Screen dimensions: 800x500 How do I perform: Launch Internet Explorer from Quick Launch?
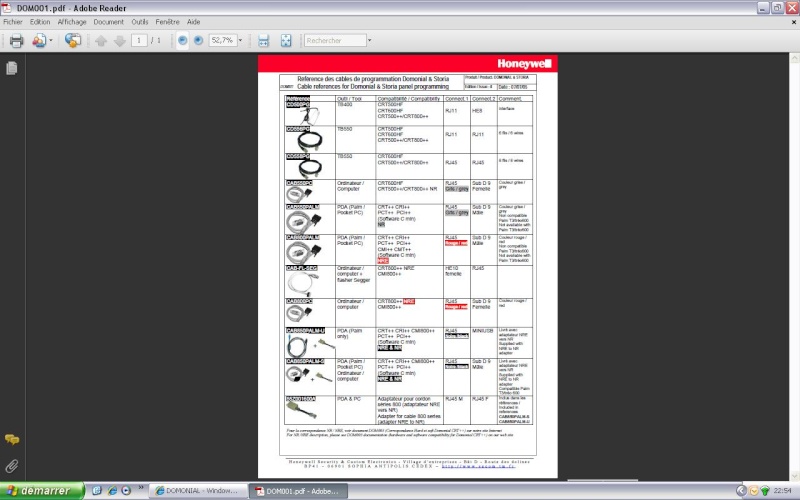tap(112, 491)
